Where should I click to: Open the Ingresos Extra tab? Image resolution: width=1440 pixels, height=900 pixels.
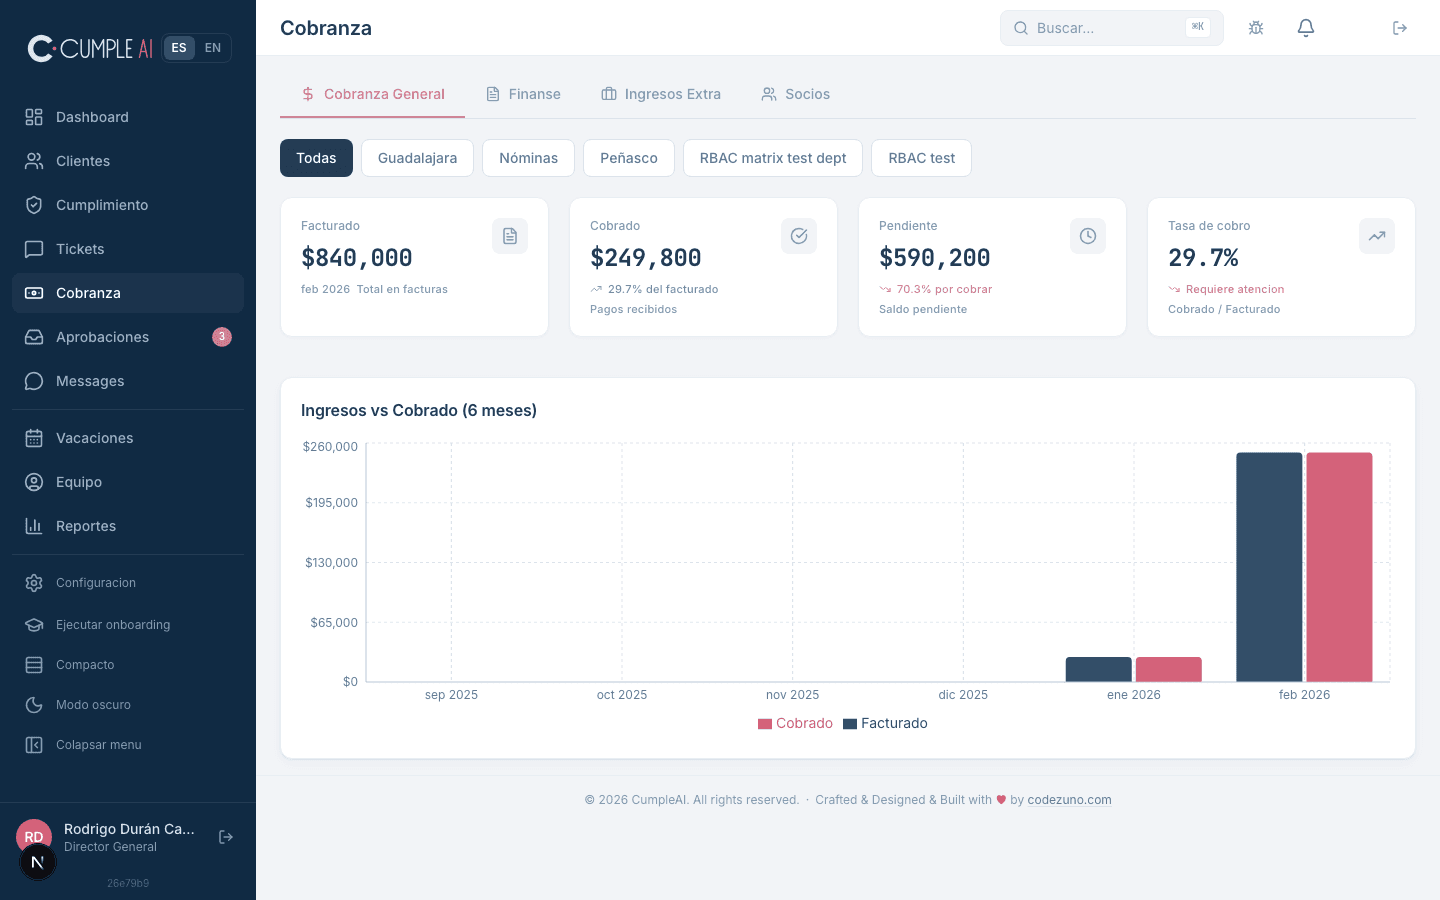pos(661,94)
